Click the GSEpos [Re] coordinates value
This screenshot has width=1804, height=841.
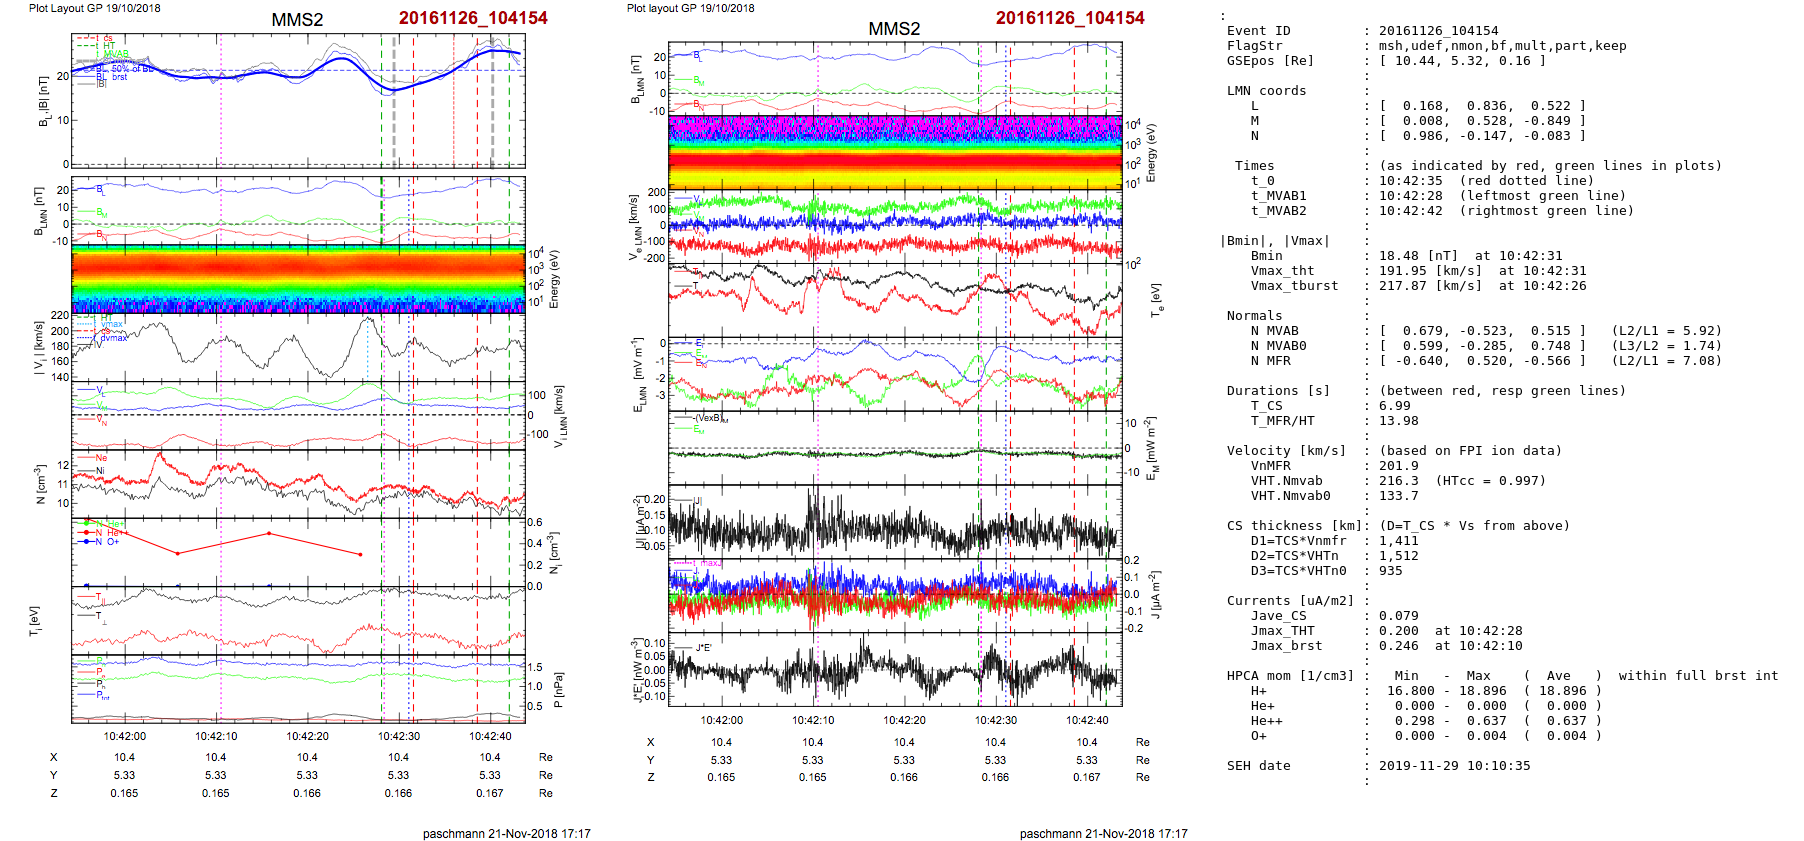click(1462, 61)
